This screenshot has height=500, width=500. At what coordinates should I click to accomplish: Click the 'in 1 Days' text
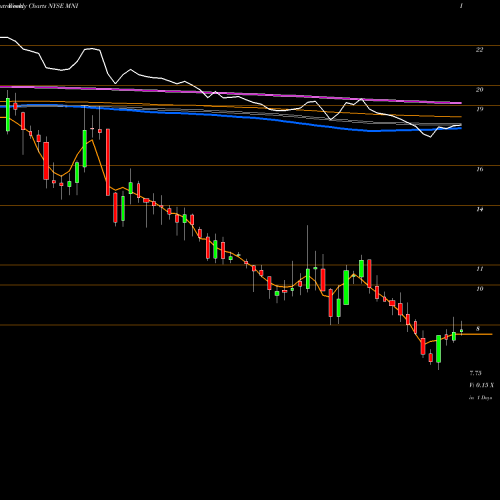click(480, 398)
